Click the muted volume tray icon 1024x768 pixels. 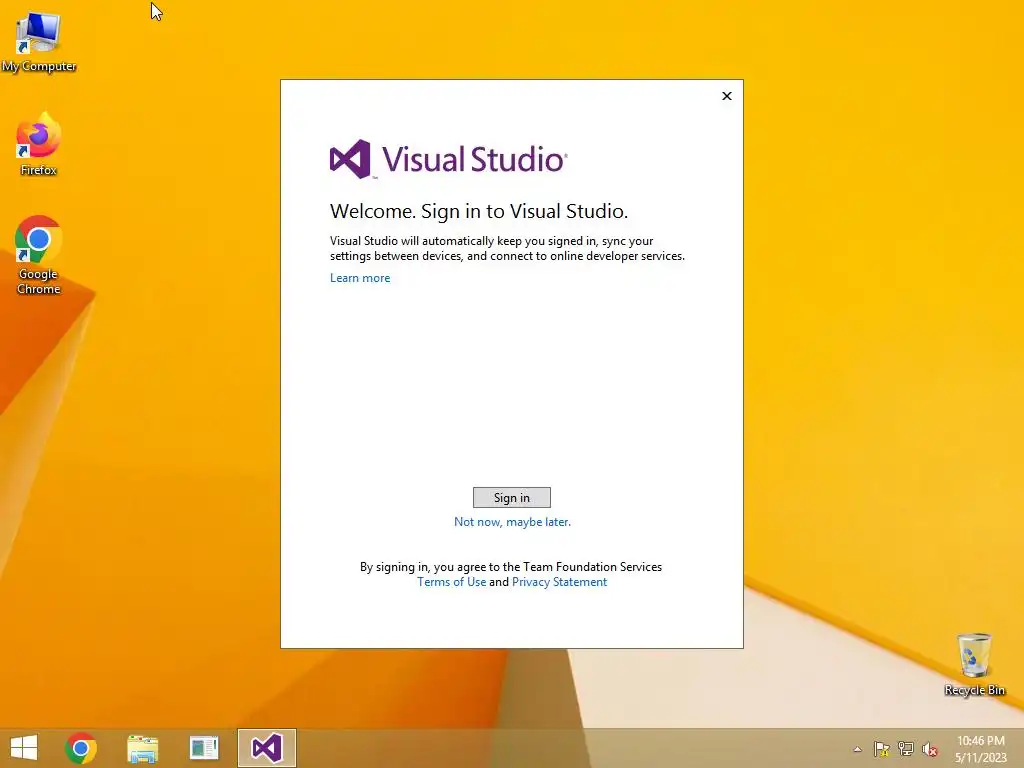930,749
